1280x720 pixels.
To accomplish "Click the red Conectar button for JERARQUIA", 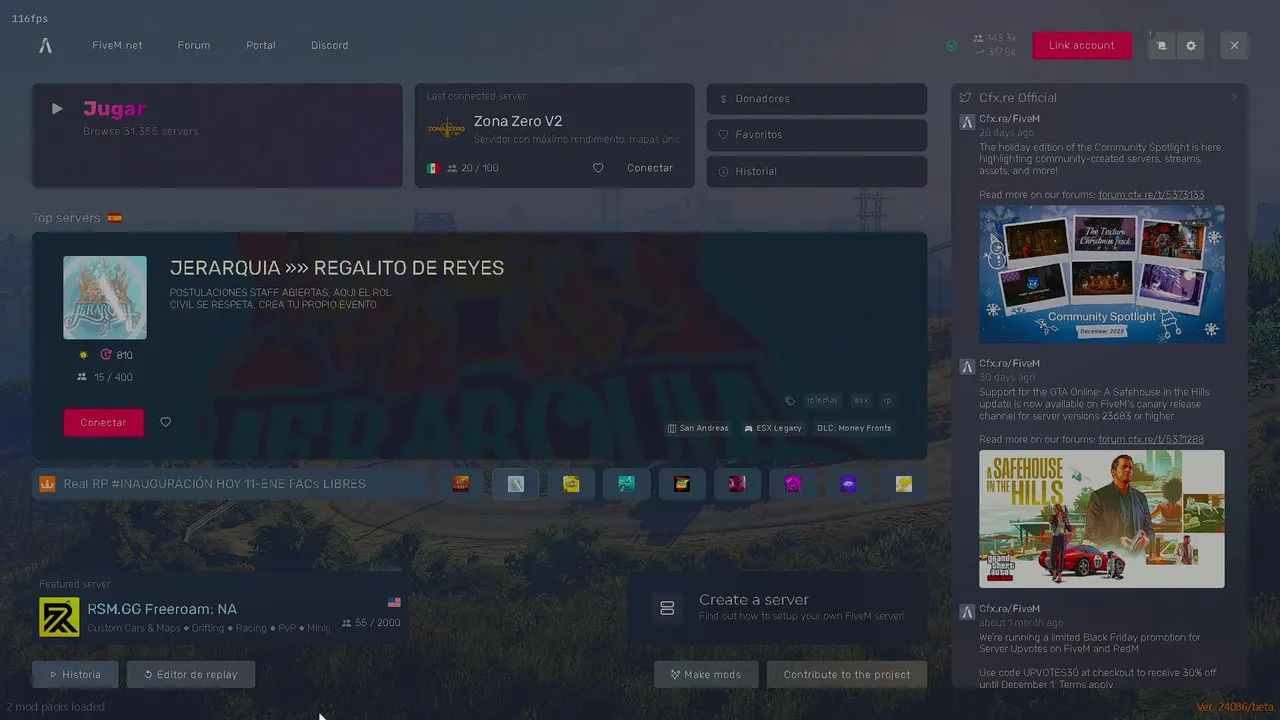I will [x=103, y=422].
